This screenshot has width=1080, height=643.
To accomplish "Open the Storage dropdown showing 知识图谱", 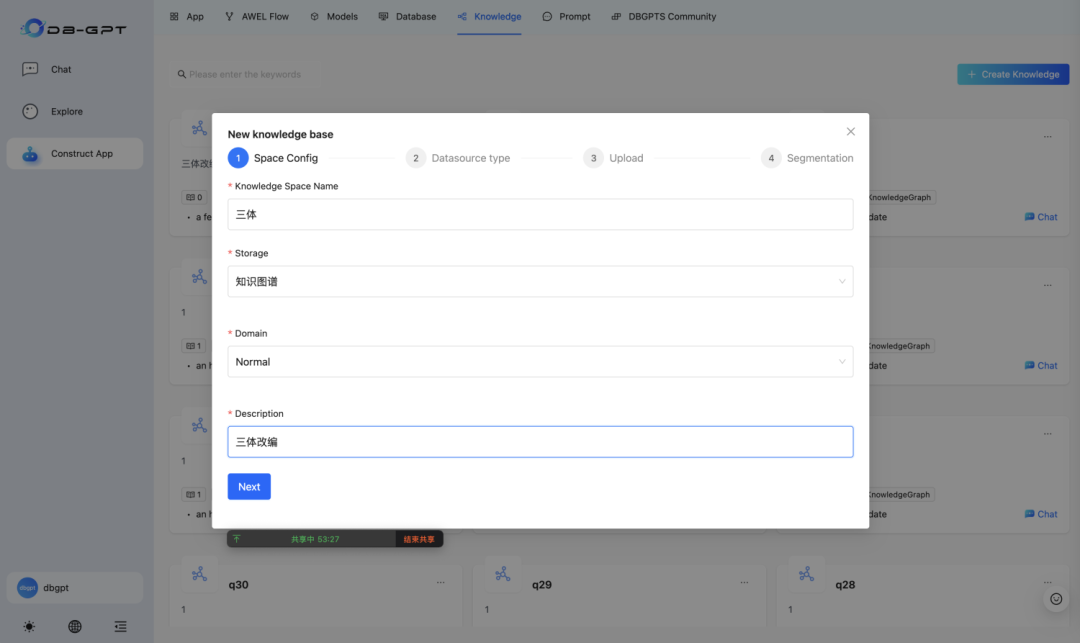I will 540,281.
